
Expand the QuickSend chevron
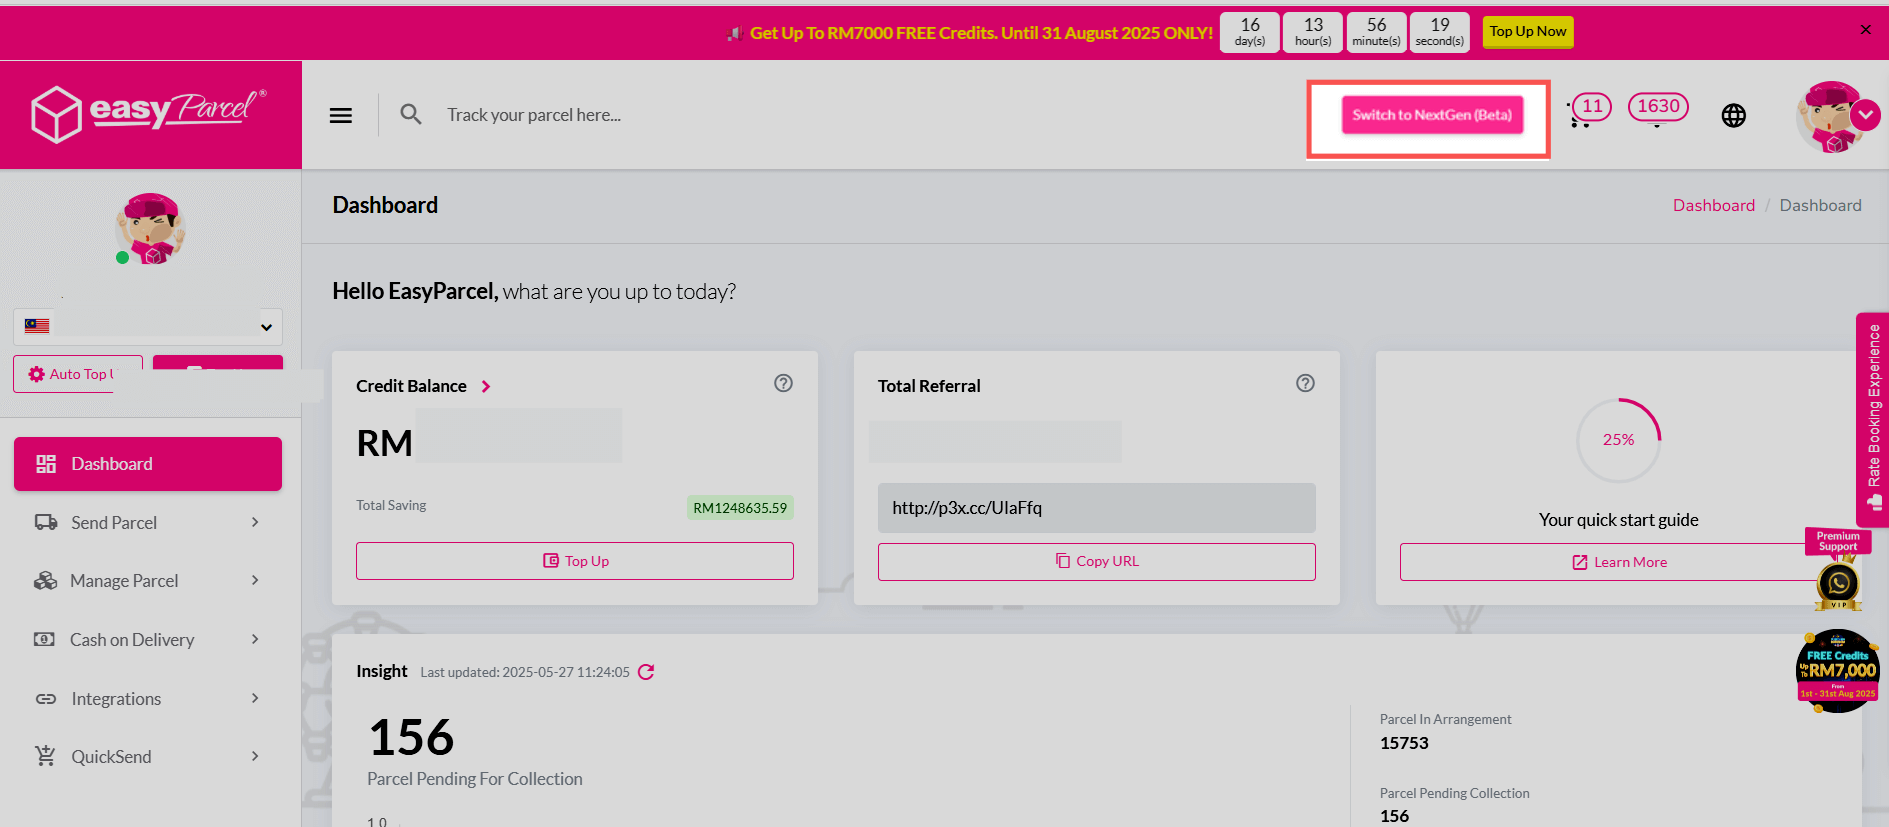pyautogui.click(x=255, y=756)
